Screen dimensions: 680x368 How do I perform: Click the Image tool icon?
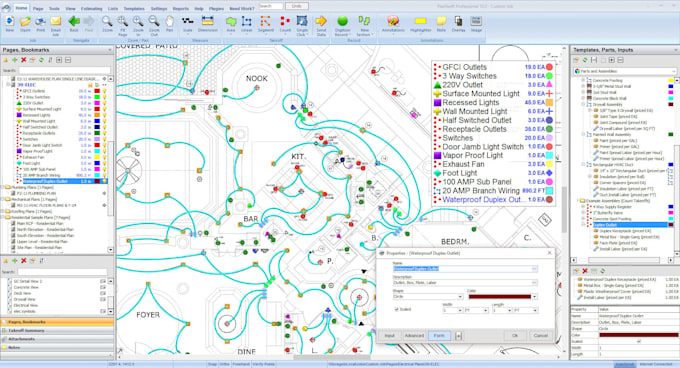coord(476,21)
